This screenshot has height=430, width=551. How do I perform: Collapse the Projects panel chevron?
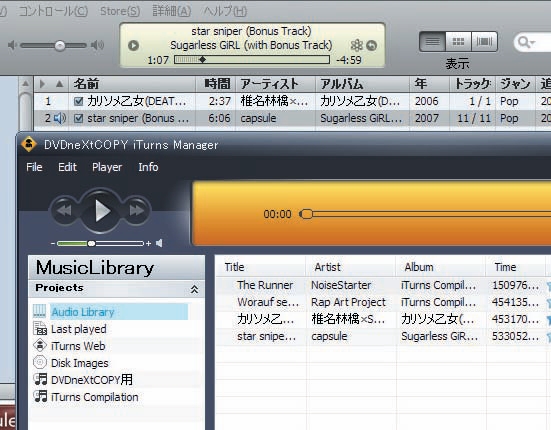(x=194, y=289)
